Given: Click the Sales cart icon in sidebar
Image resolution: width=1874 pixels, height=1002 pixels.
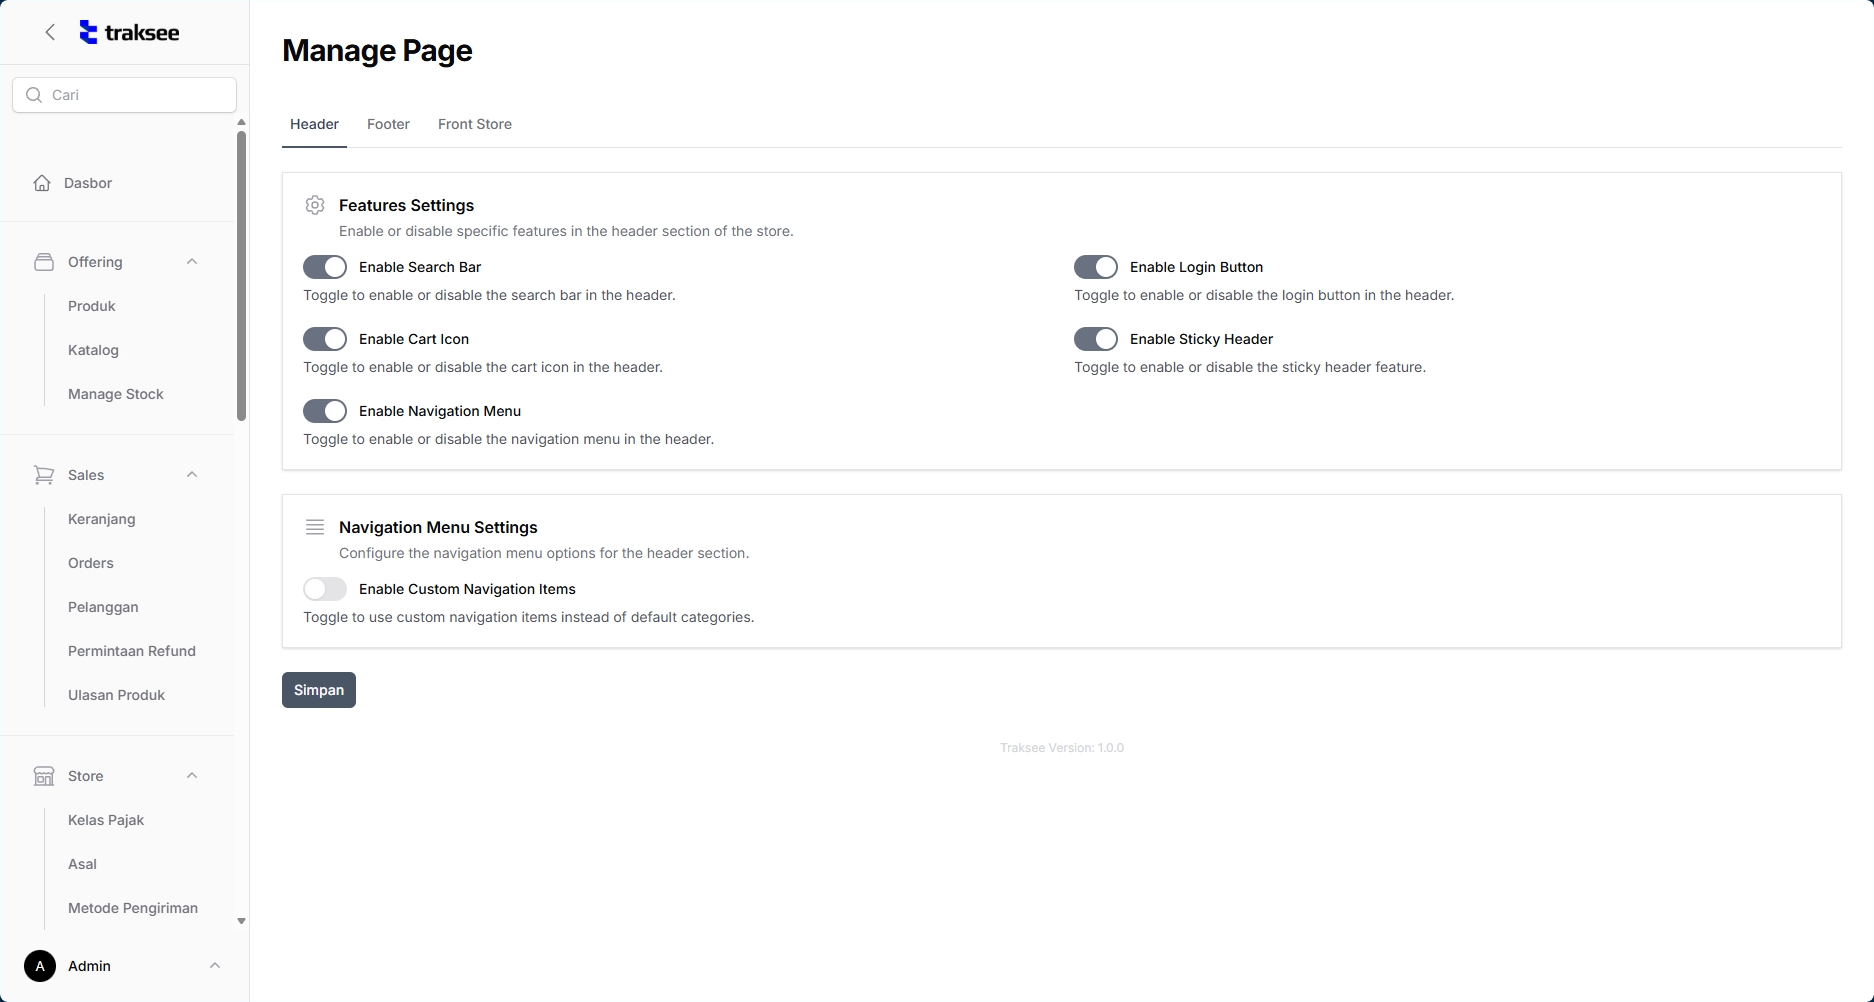Looking at the screenshot, I should pos(44,475).
